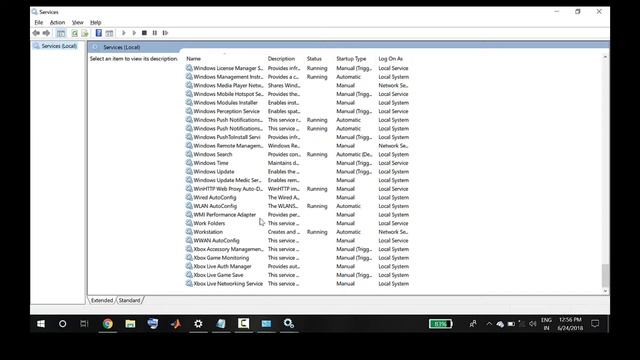The width and height of the screenshot is (640, 360).
Task: Click the gear icon beside Windows Update
Action: tap(189, 171)
